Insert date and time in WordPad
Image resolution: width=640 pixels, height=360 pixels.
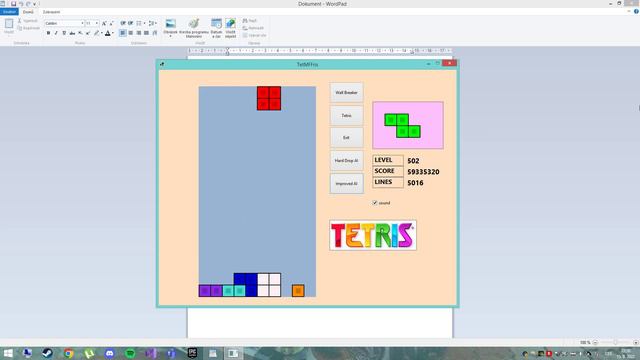point(216,27)
